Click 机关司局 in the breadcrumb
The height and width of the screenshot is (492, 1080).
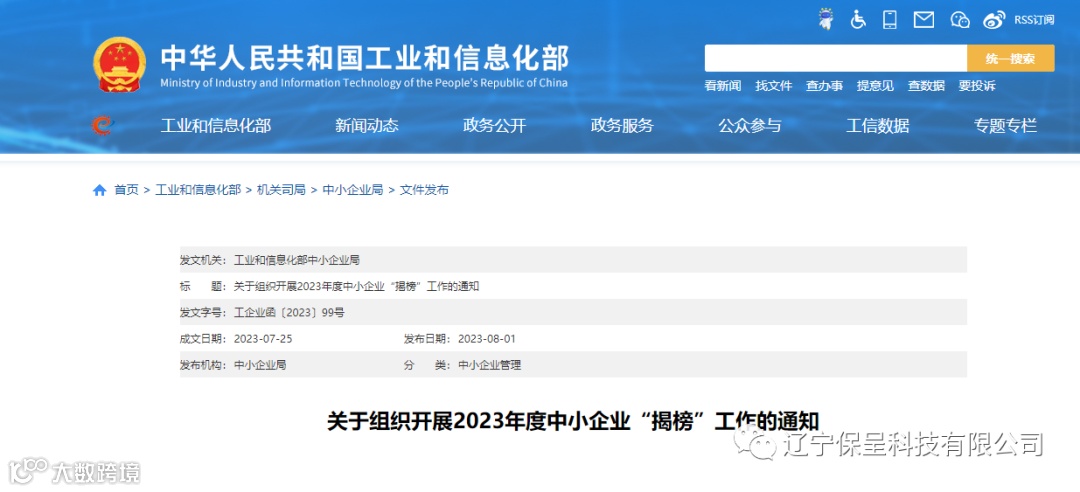click(x=281, y=190)
